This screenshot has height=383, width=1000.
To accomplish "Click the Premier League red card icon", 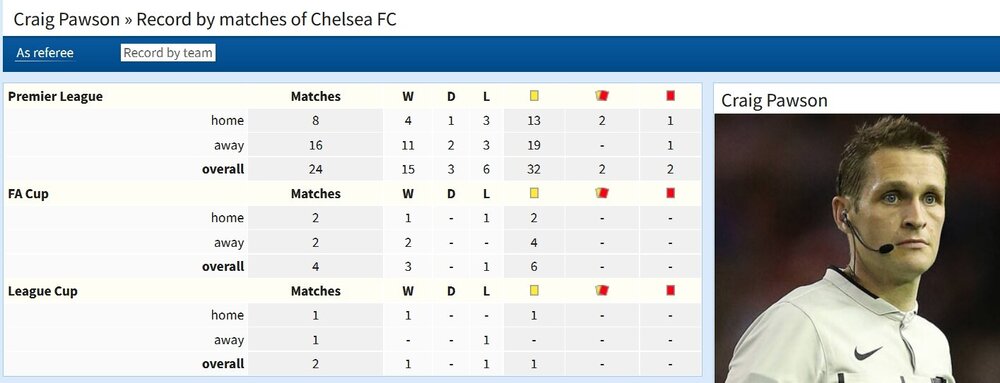I will click(x=670, y=96).
